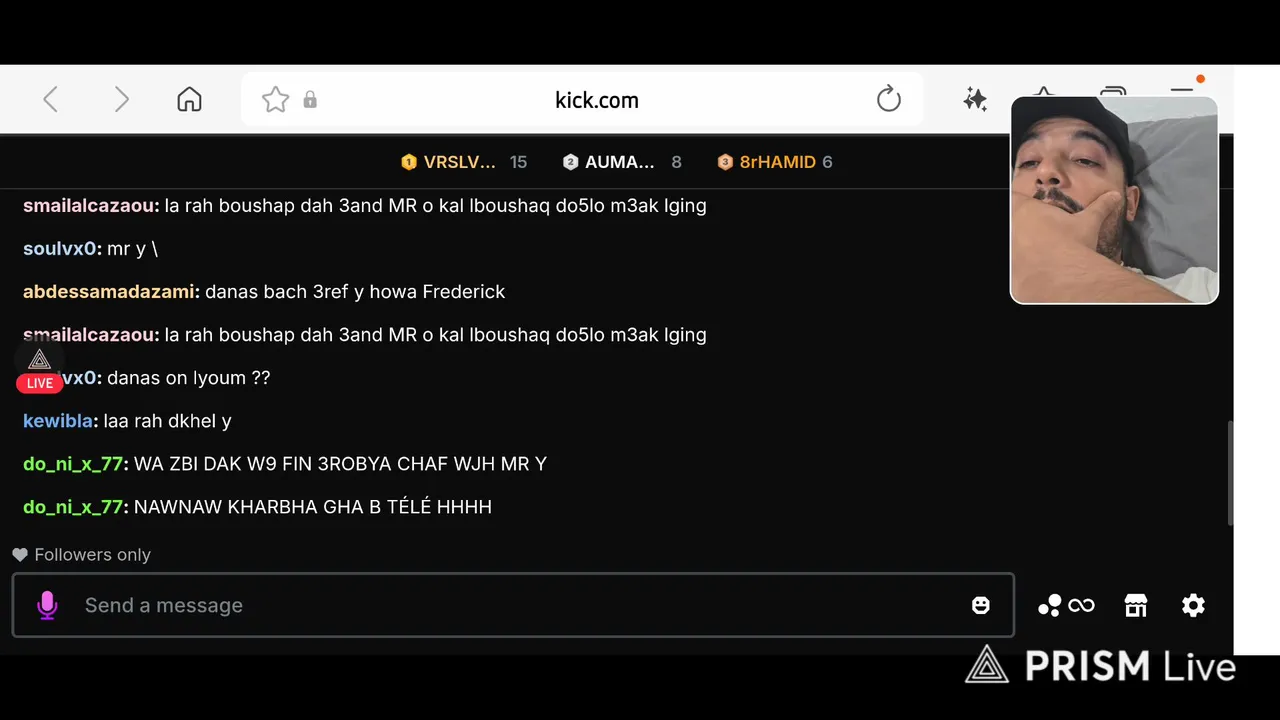Bookmark the page with the star icon
Screen dimensions: 1280x720
coord(275,99)
